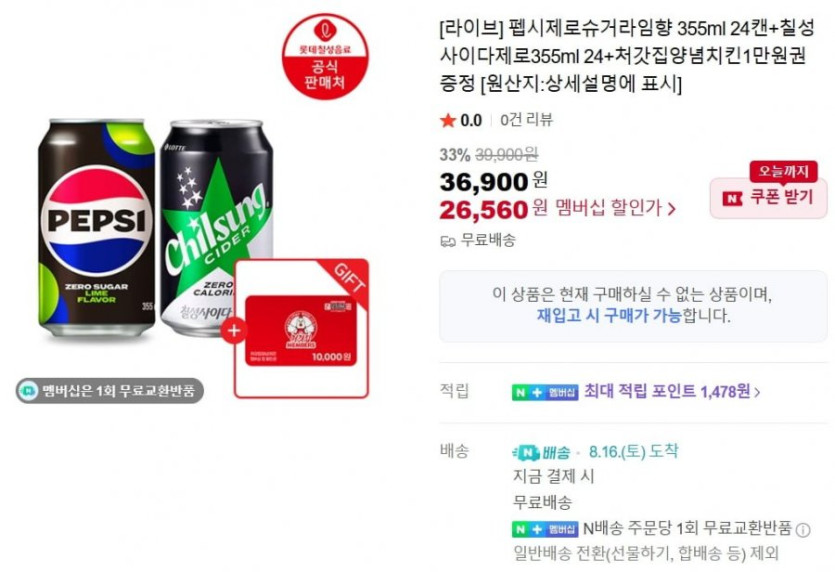Click the N+ 멤버십 badge beside N배송 주문당
This screenshot has width=835, height=572.
[x=545, y=529]
